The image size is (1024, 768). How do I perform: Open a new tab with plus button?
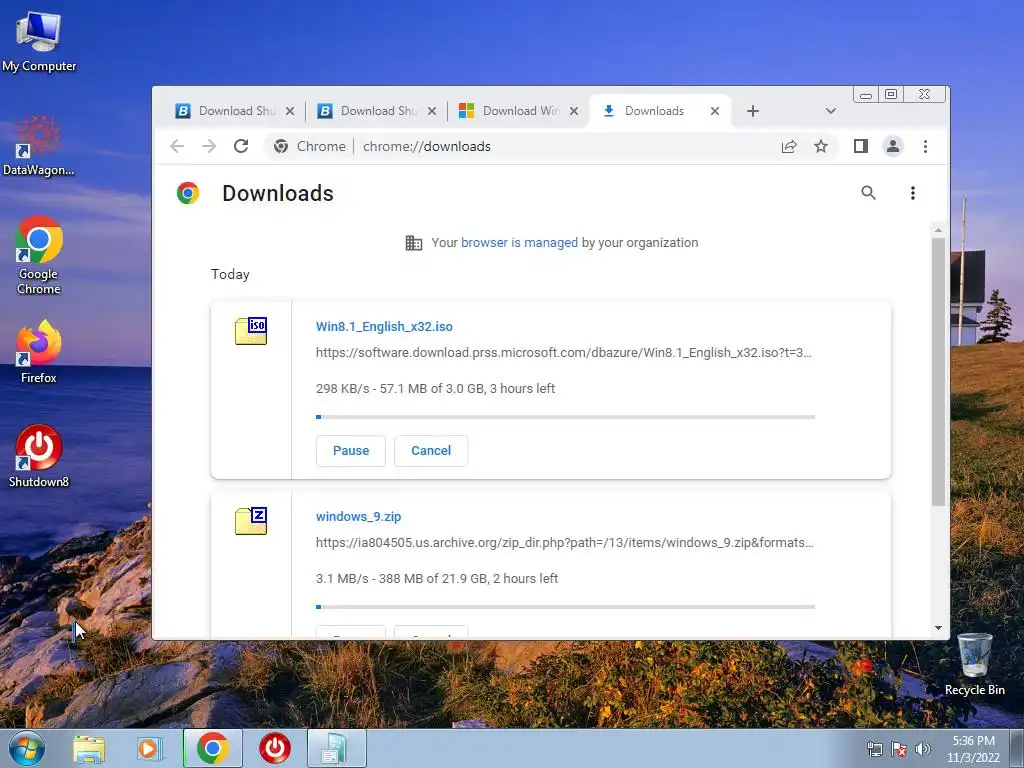point(753,111)
